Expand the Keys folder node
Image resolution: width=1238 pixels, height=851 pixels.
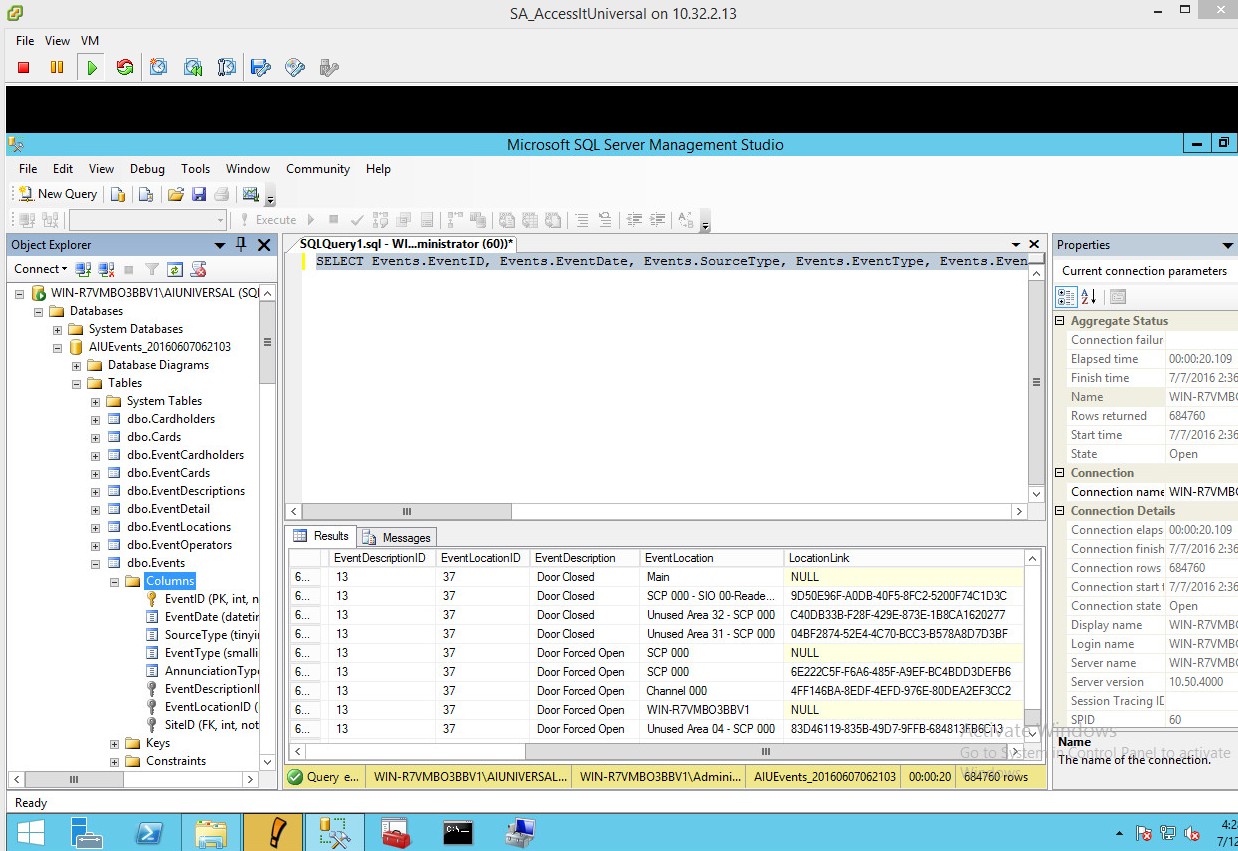(115, 743)
